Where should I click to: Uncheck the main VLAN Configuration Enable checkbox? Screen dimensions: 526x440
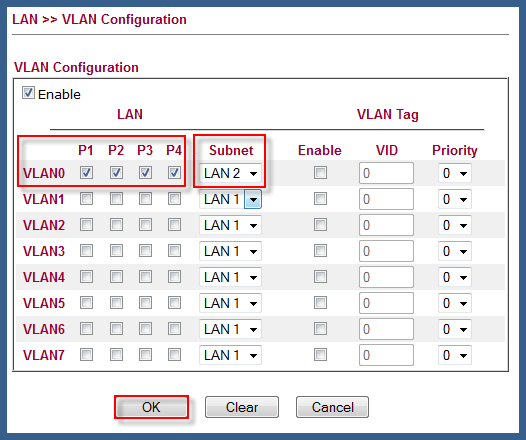tap(28, 93)
